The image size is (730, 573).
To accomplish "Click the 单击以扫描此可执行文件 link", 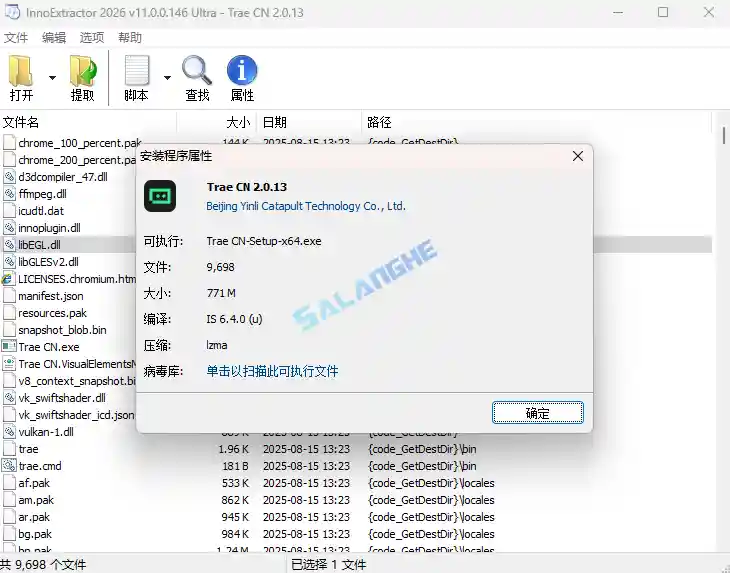I will (x=272, y=371).
